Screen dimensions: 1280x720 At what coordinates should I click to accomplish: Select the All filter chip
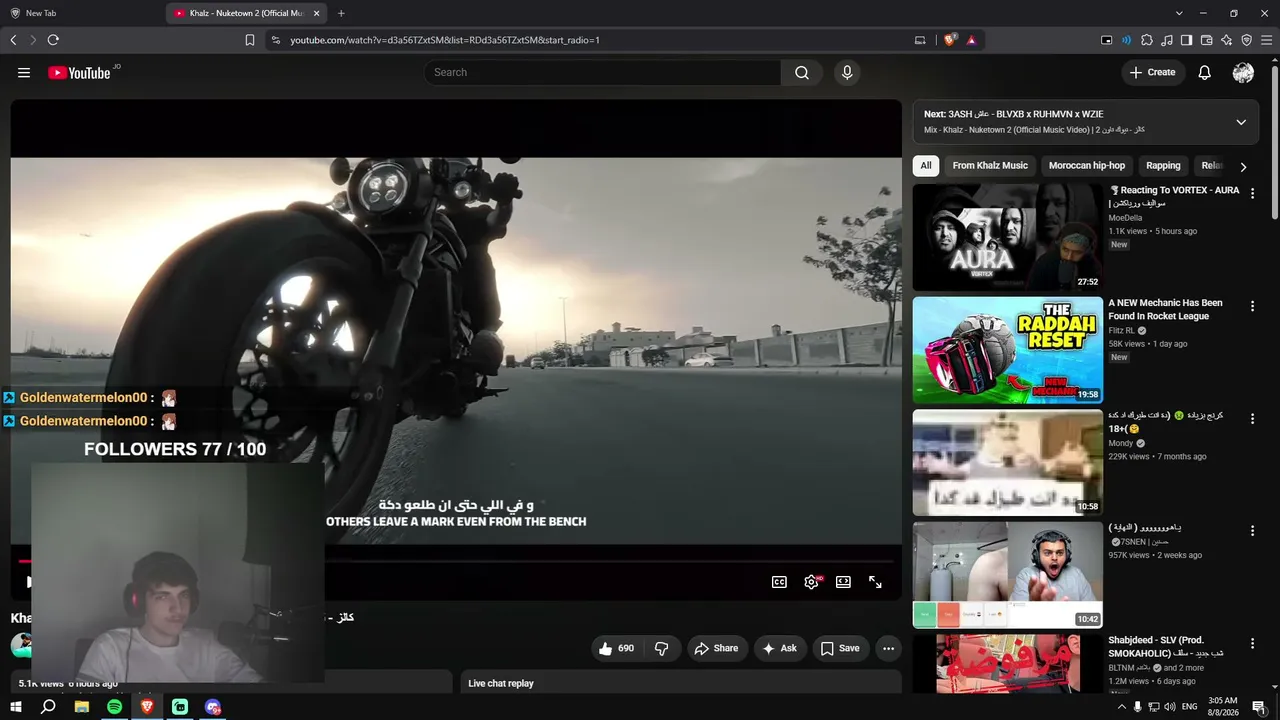click(926, 166)
